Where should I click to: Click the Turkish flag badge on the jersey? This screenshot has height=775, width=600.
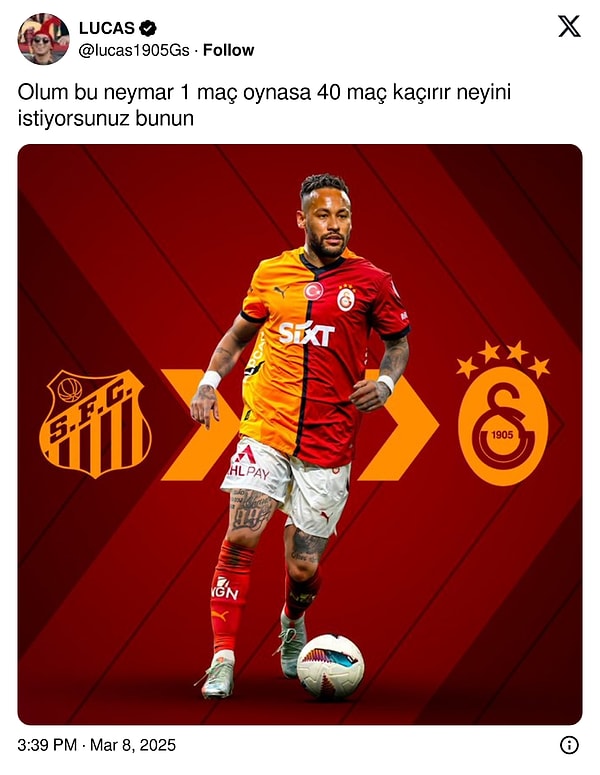(313, 291)
